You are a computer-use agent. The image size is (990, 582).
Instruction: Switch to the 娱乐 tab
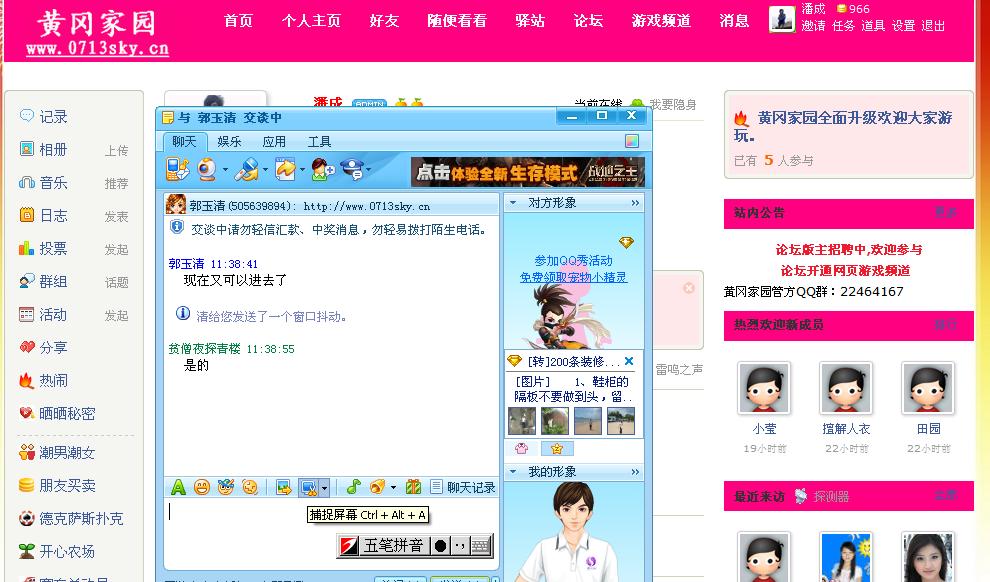(229, 141)
